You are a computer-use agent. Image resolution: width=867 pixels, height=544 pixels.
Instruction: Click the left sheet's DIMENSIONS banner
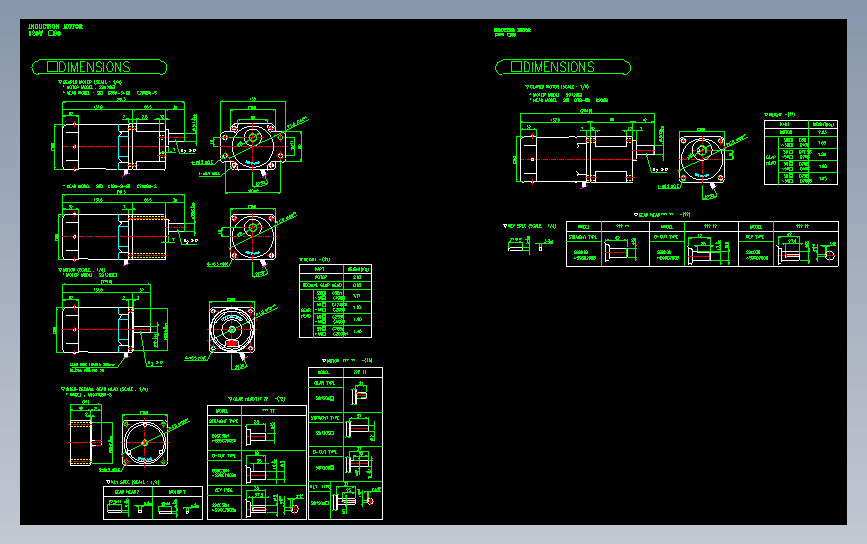tap(100, 67)
